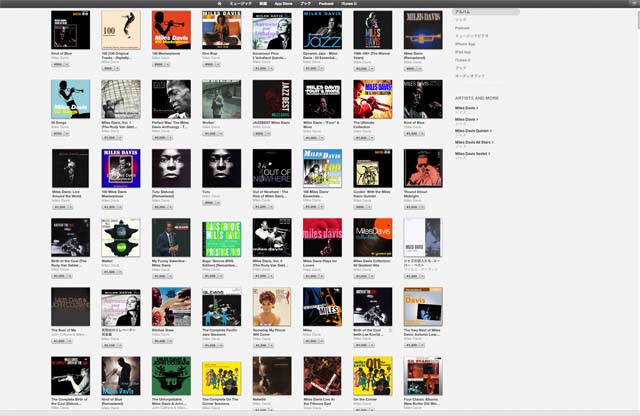Screen dimensions: 640x416
Task: Click the price button under Out of Nowhere
Action: [x=263, y=207]
